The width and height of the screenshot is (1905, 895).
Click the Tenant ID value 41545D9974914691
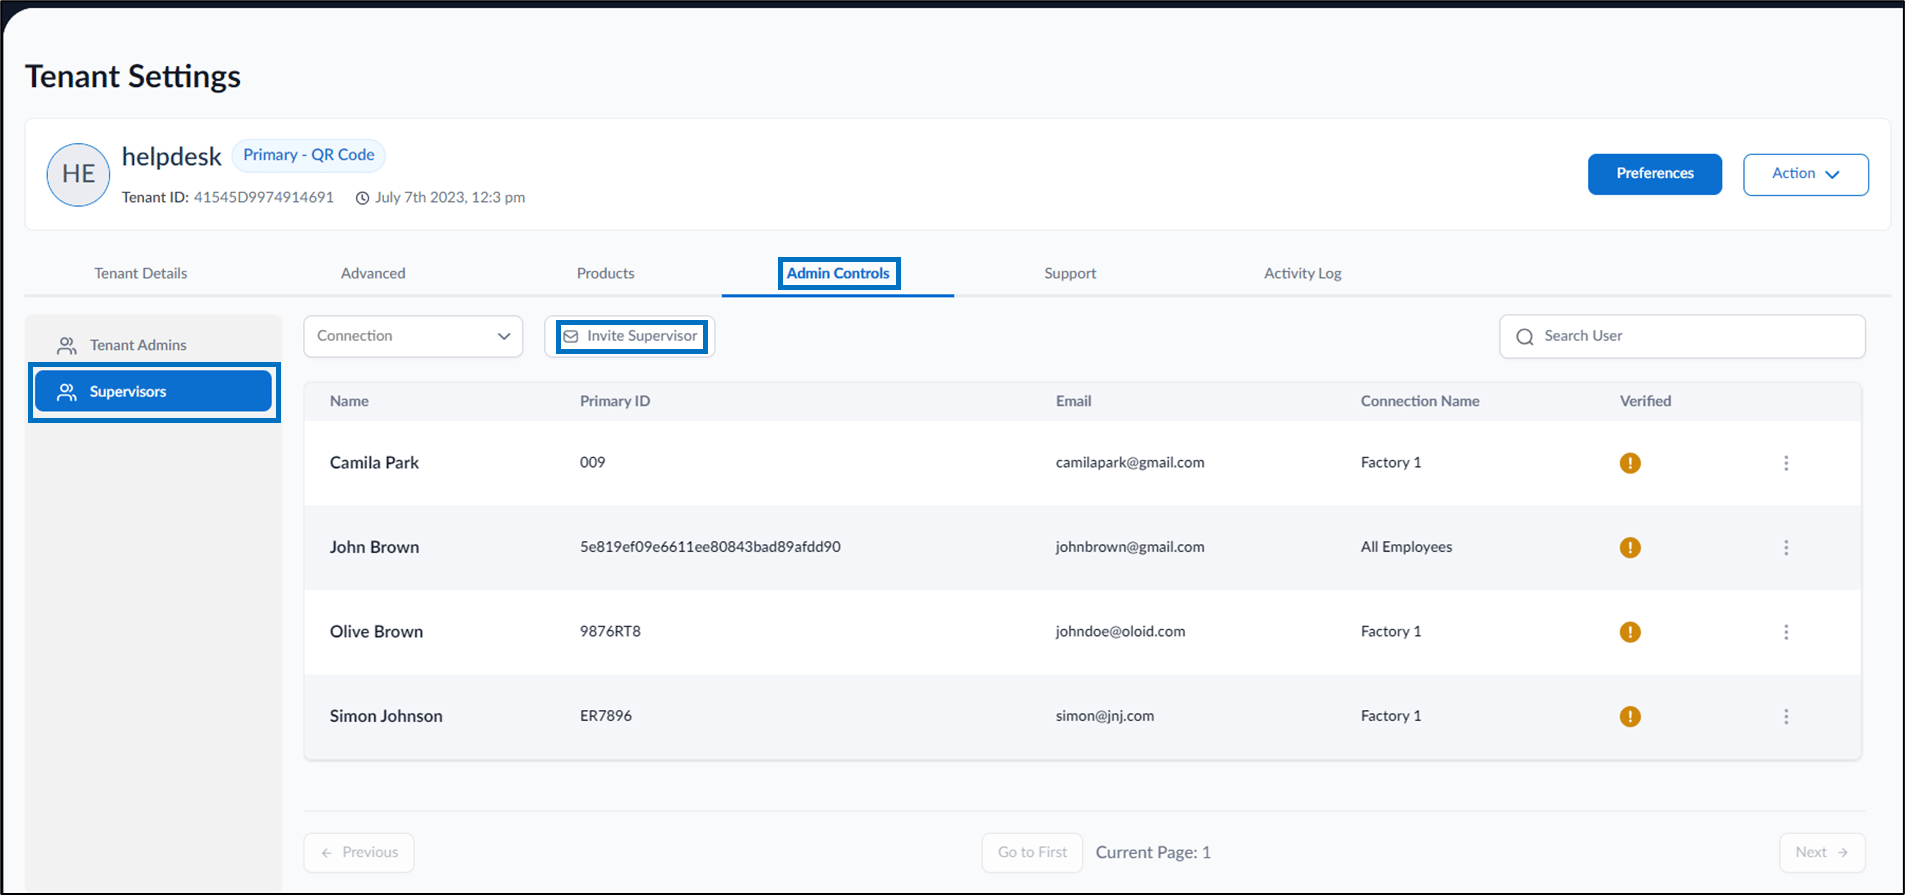point(264,197)
